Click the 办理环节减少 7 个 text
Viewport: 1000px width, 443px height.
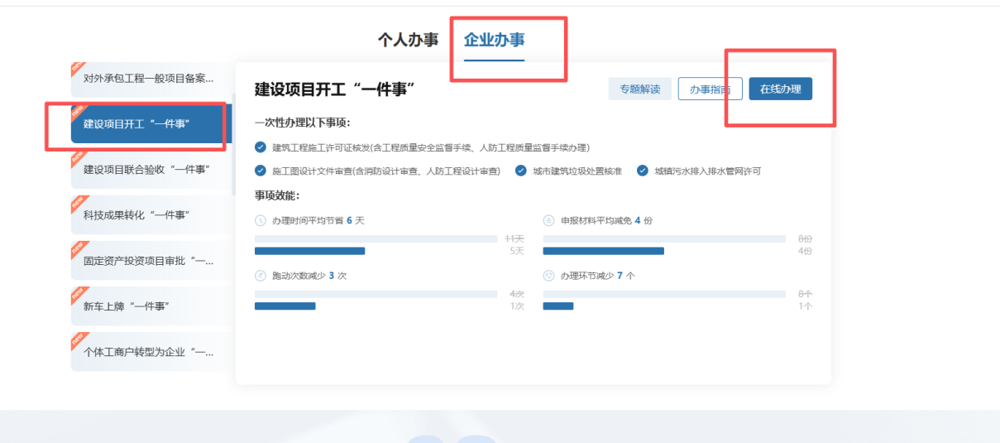598,276
